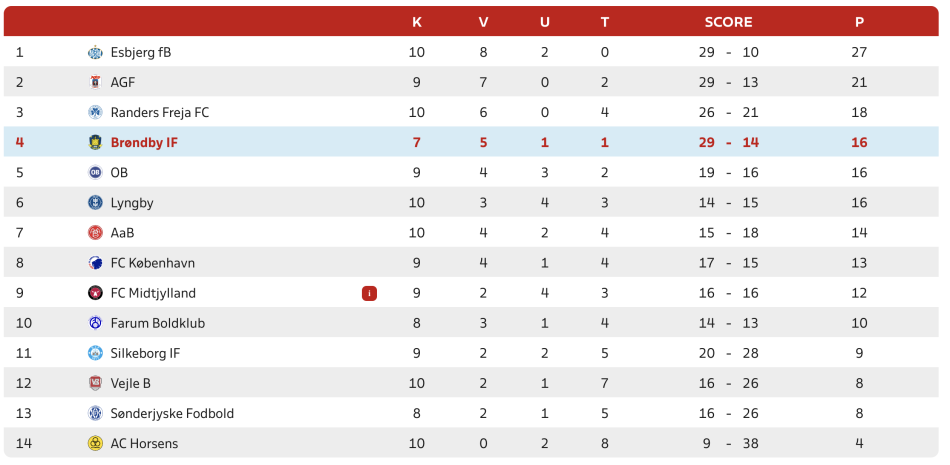The image size is (950, 465).
Task: Click the FC København logo icon
Action: point(95,263)
